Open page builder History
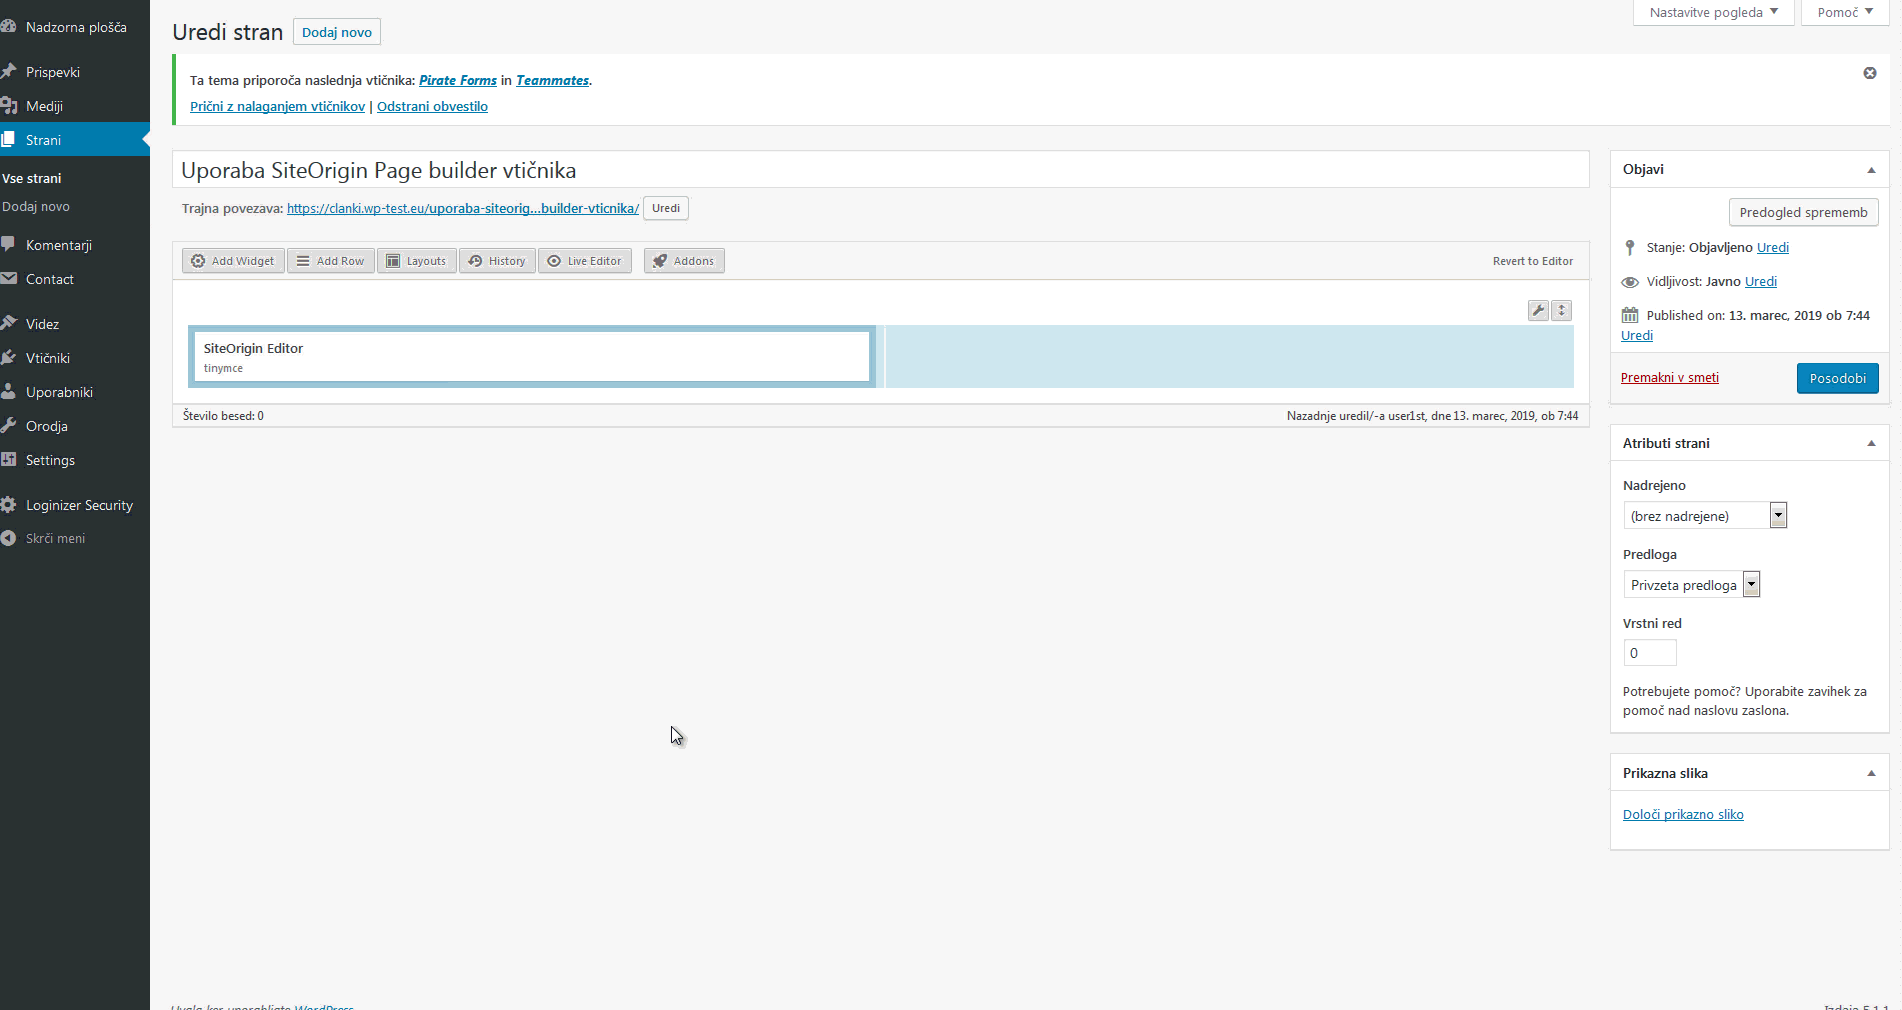Image resolution: width=1902 pixels, height=1010 pixels. (497, 261)
